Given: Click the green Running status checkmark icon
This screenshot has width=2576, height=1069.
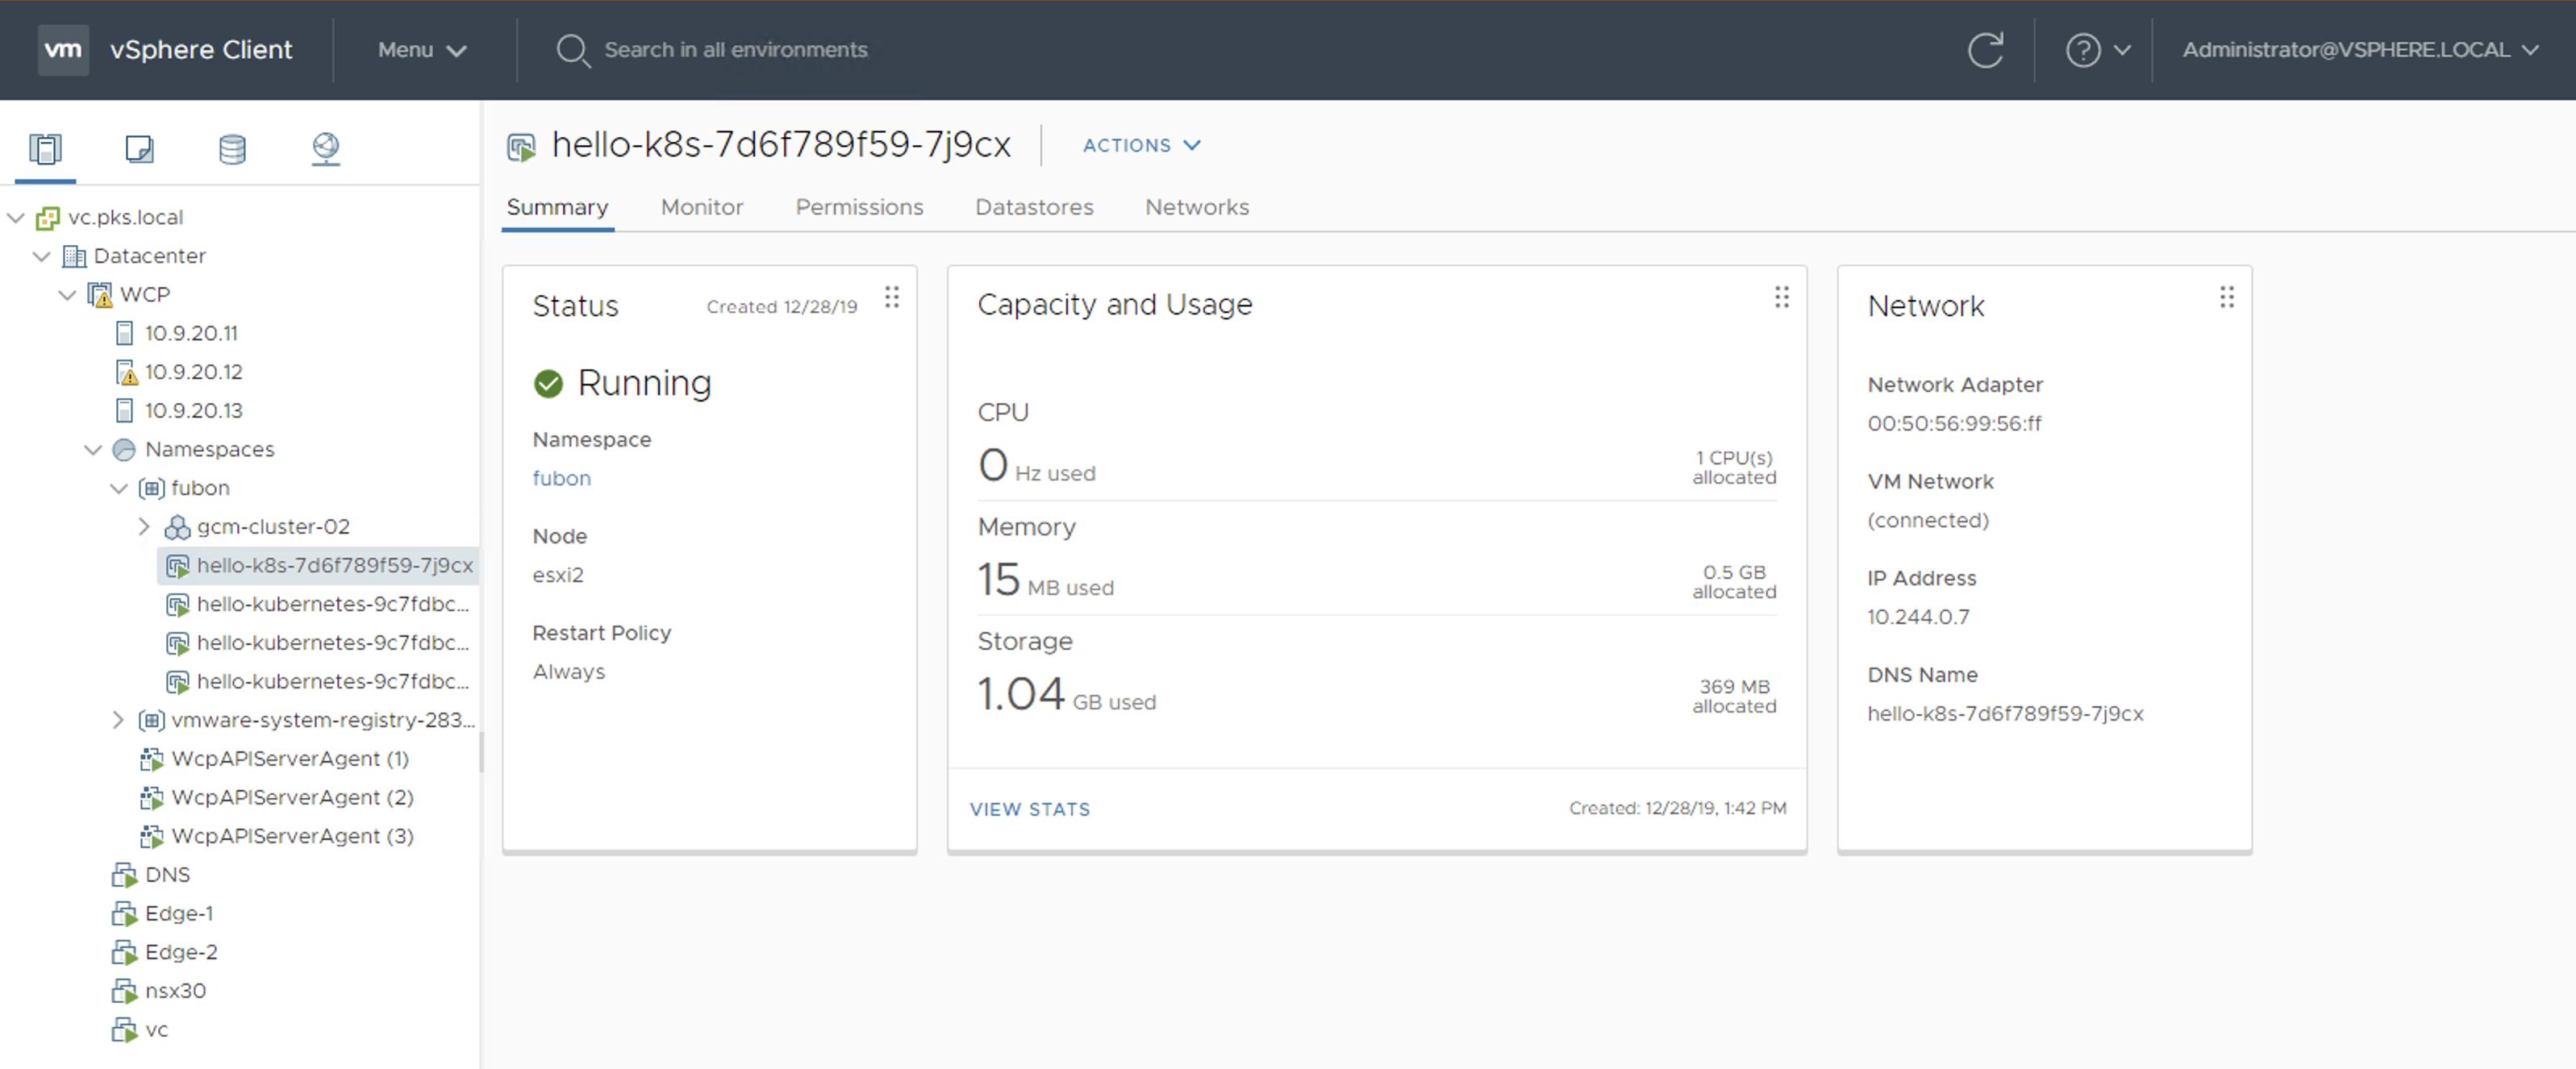Looking at the screenshot, I should coord(548,384).
